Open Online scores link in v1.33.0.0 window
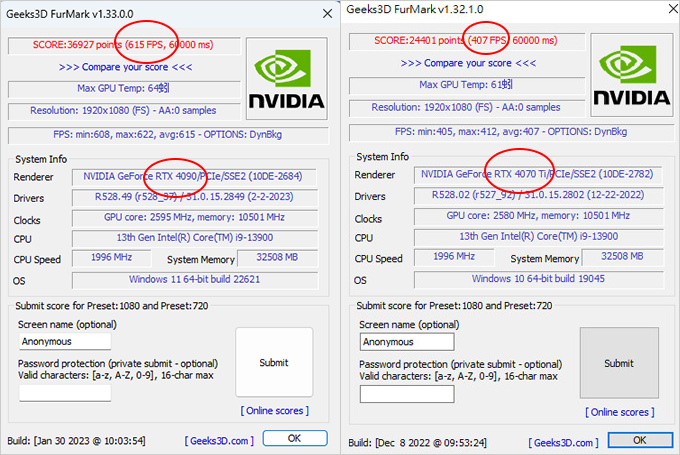680x455 pixels. [x=275, y=410]
